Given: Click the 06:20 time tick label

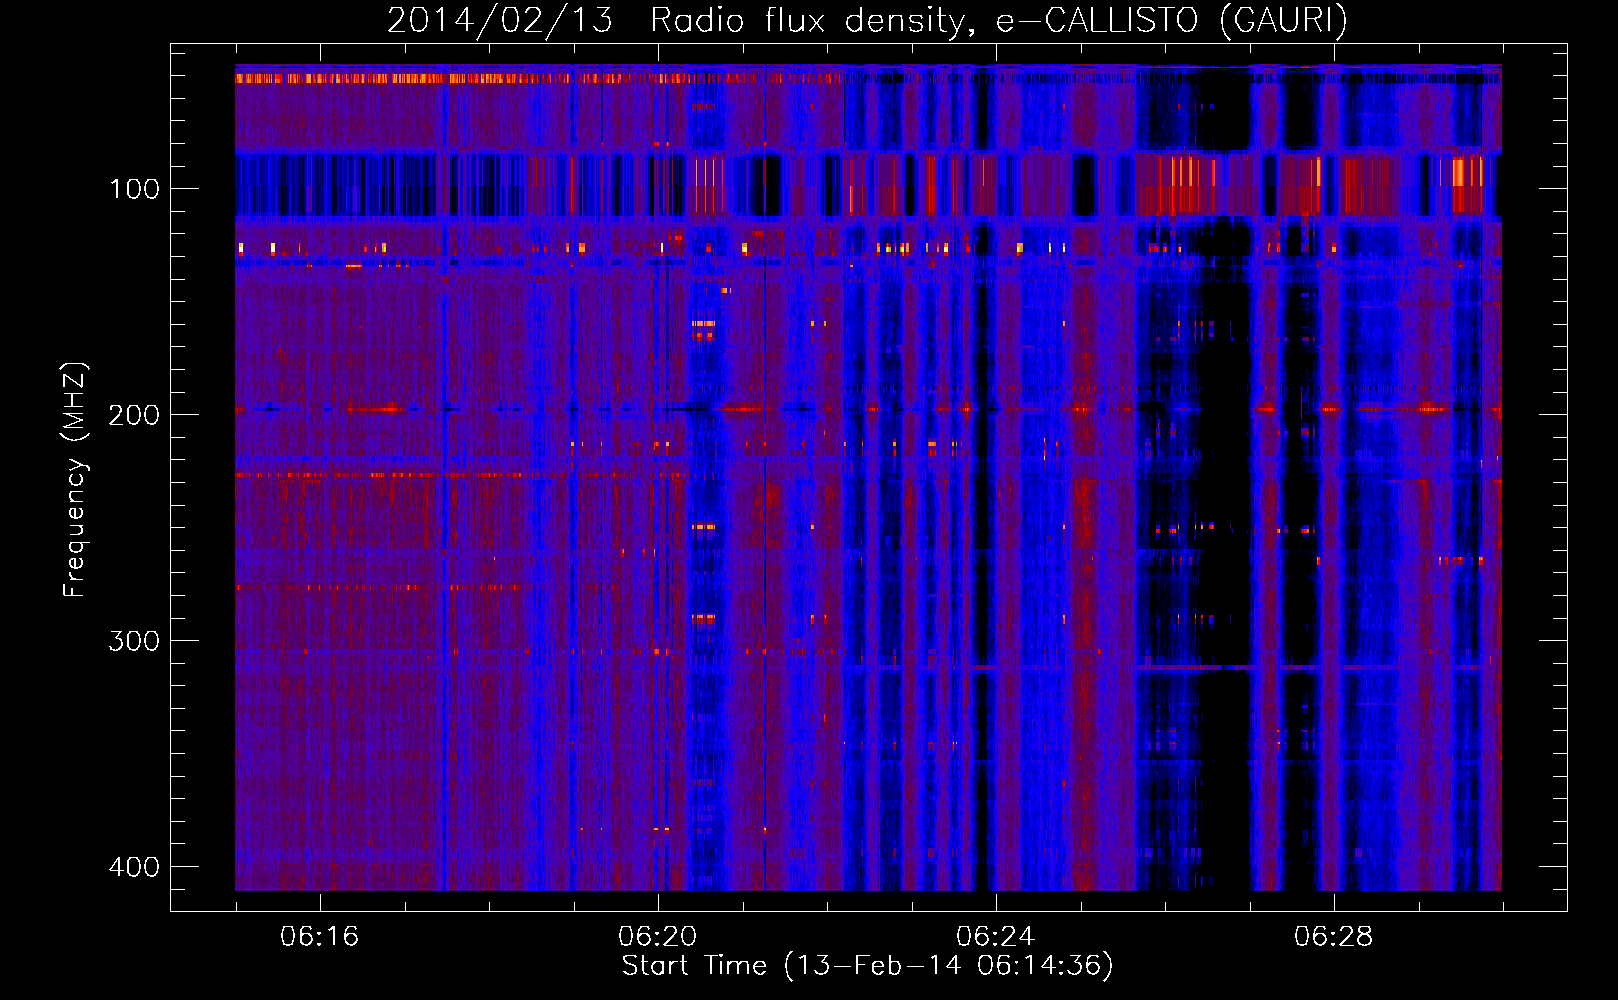Looking at the screenshot, I should point(657,937).
